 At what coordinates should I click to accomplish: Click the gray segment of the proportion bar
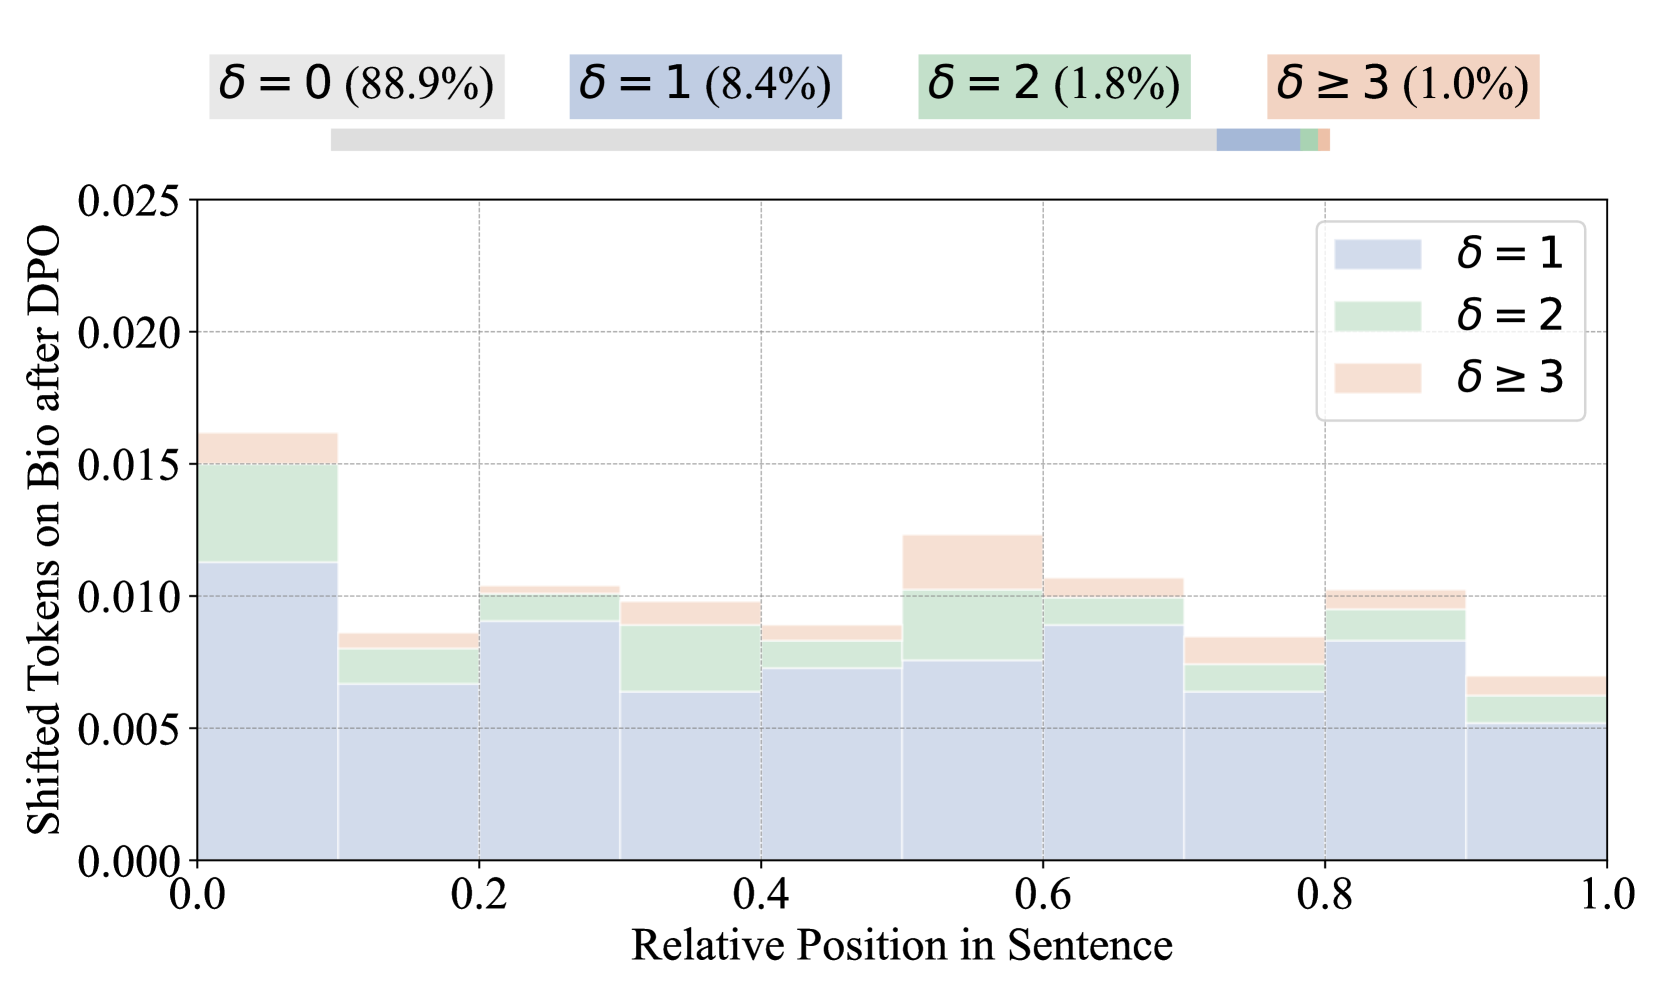(x=773, y=140)
